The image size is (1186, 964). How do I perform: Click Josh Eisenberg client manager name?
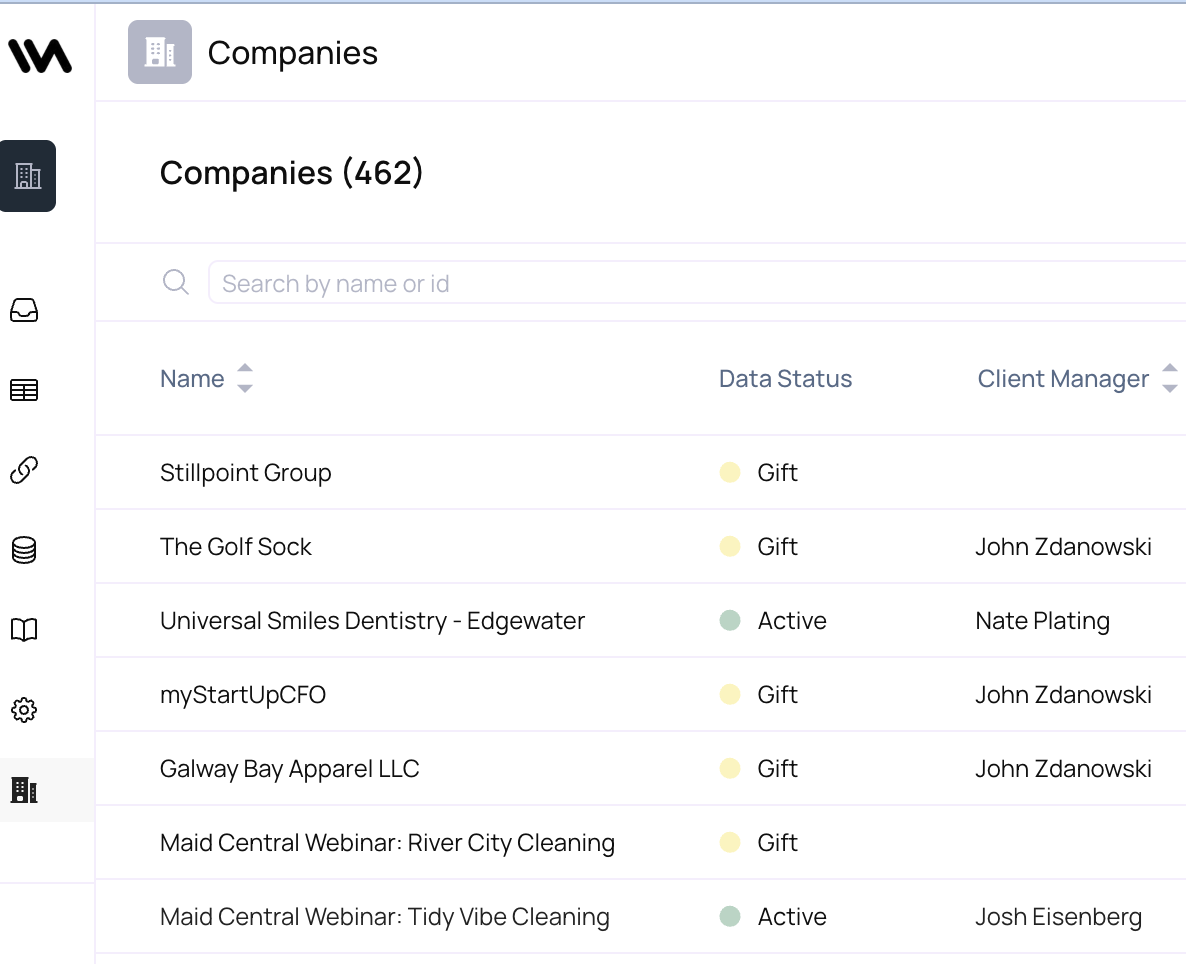(1059, 916)
